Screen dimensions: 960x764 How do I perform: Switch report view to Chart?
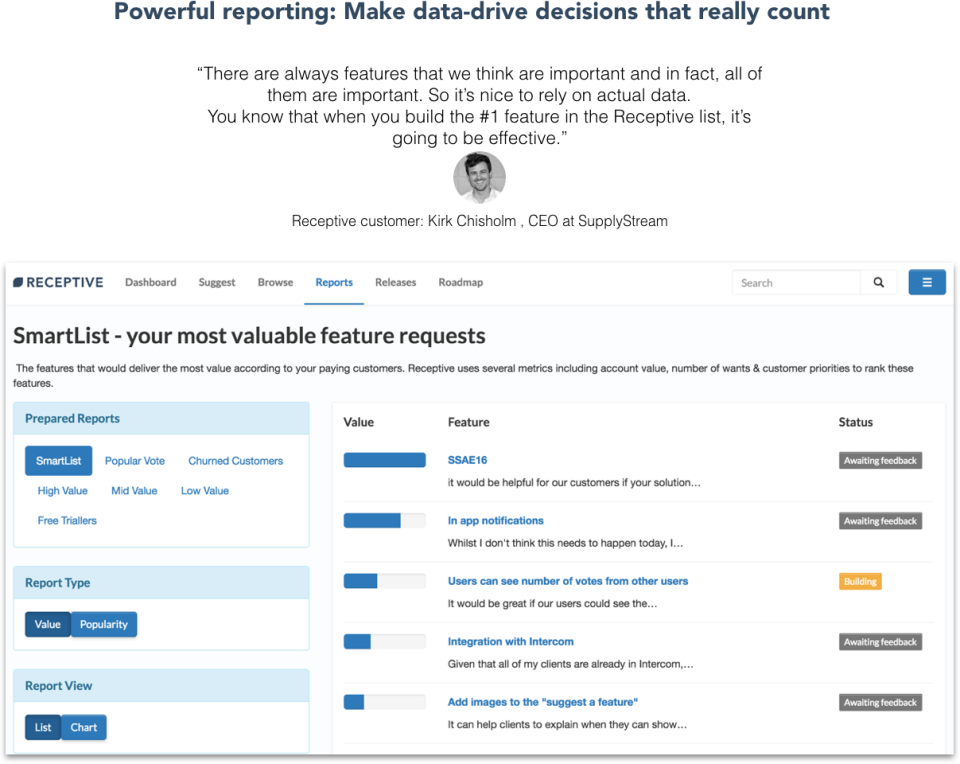tap(84, 727)
